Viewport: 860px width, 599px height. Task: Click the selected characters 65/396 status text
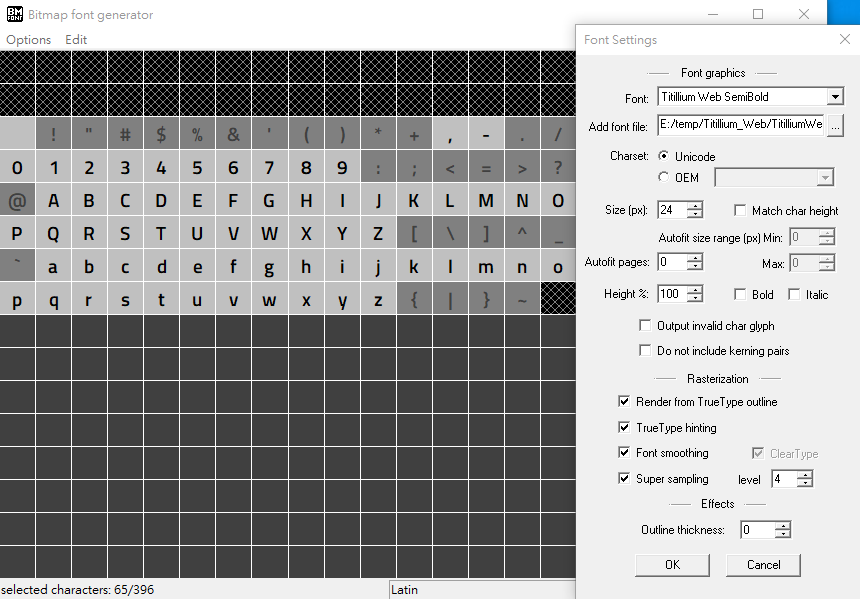77,590
